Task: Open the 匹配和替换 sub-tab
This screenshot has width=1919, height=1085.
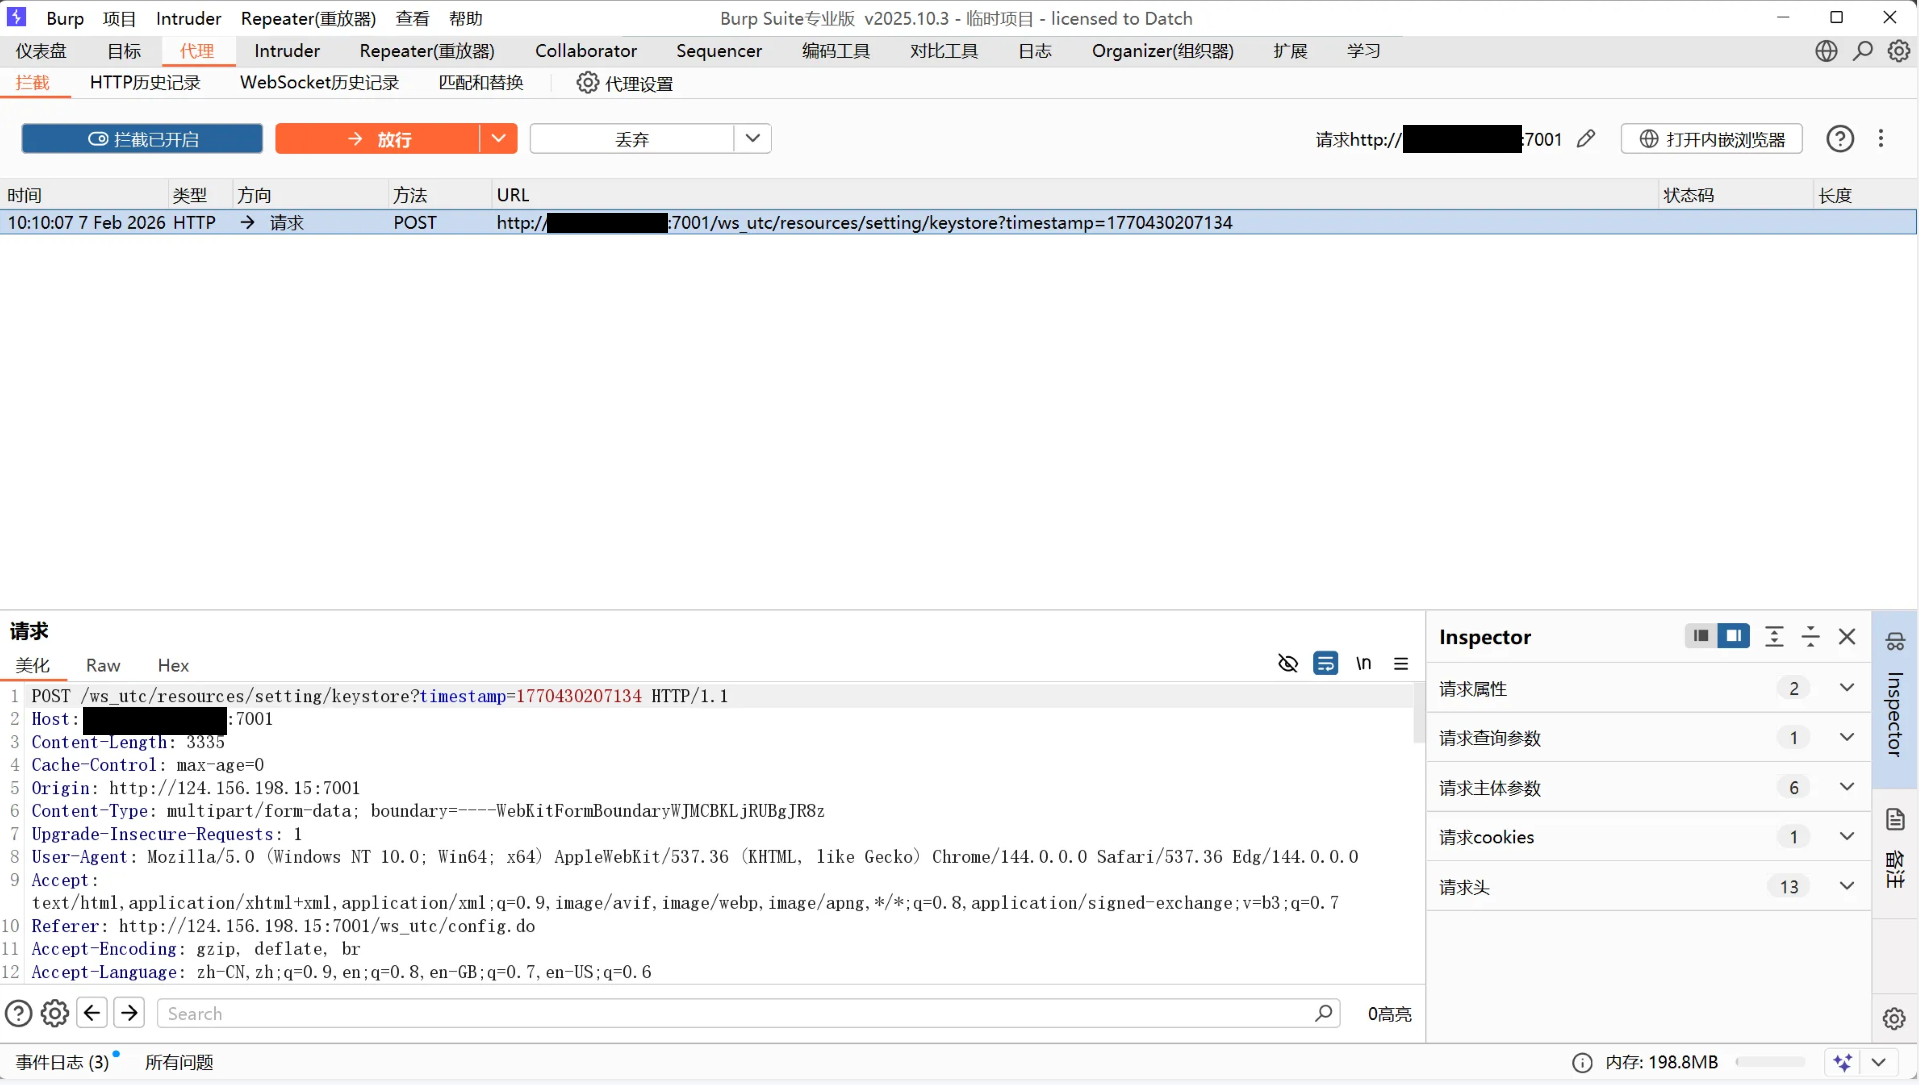Action: pyautogui.click(x=481, y=82)
